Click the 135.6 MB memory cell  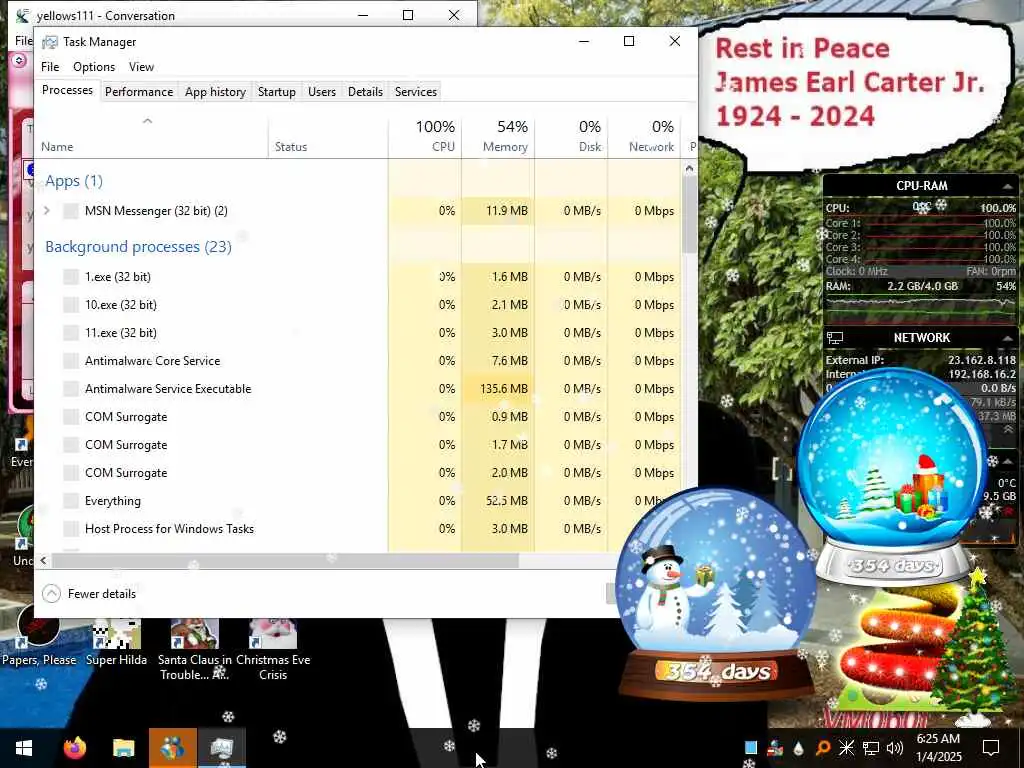[x=498, y=389]
